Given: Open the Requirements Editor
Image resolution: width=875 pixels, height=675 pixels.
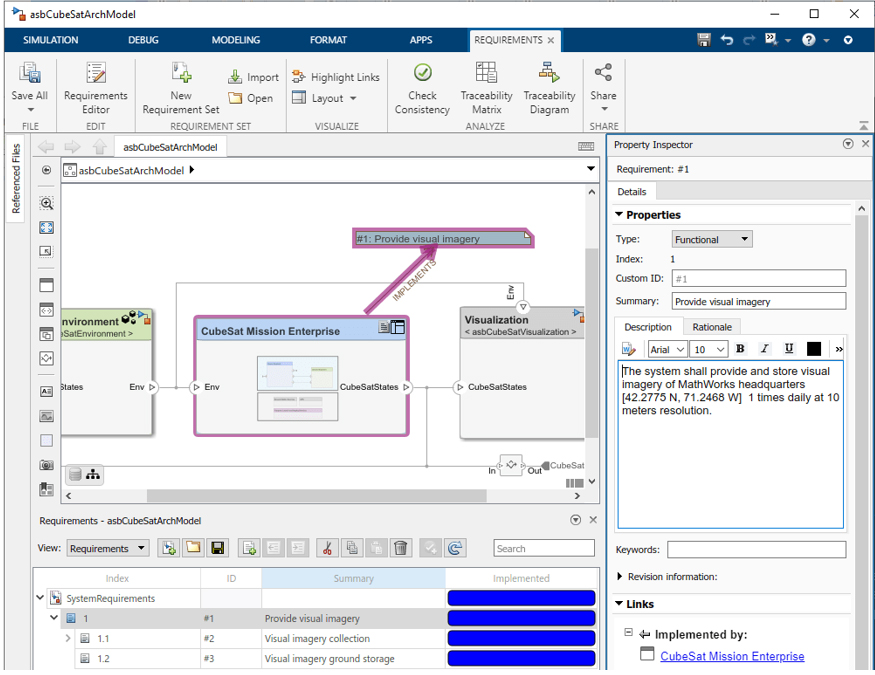Looking at the screenshot, I should [x=95, y=86].
